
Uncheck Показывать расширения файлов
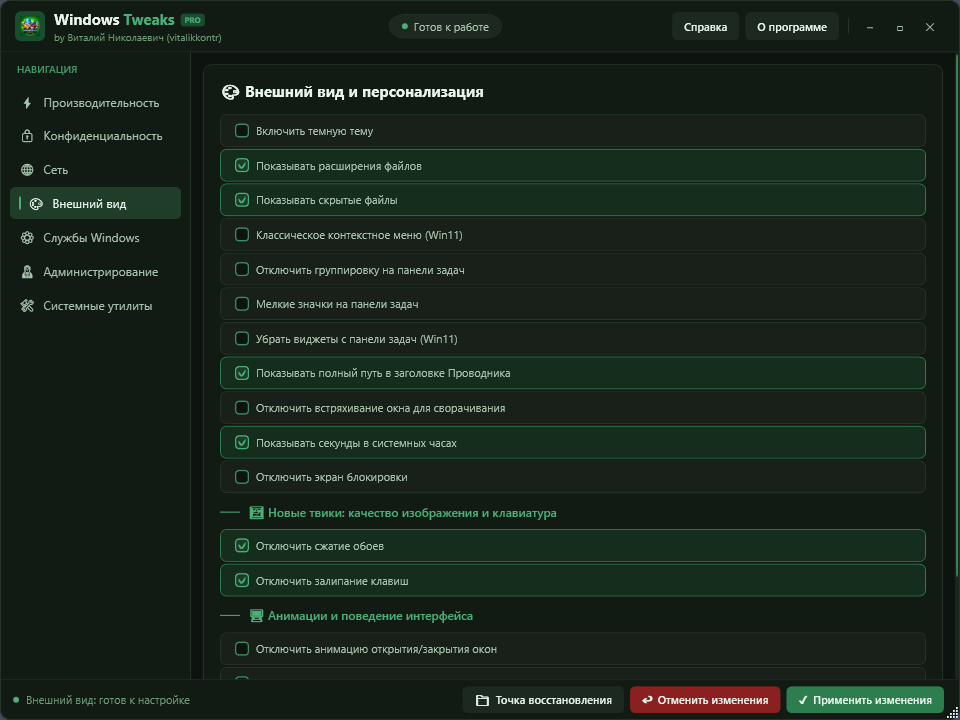coord(242,165)
